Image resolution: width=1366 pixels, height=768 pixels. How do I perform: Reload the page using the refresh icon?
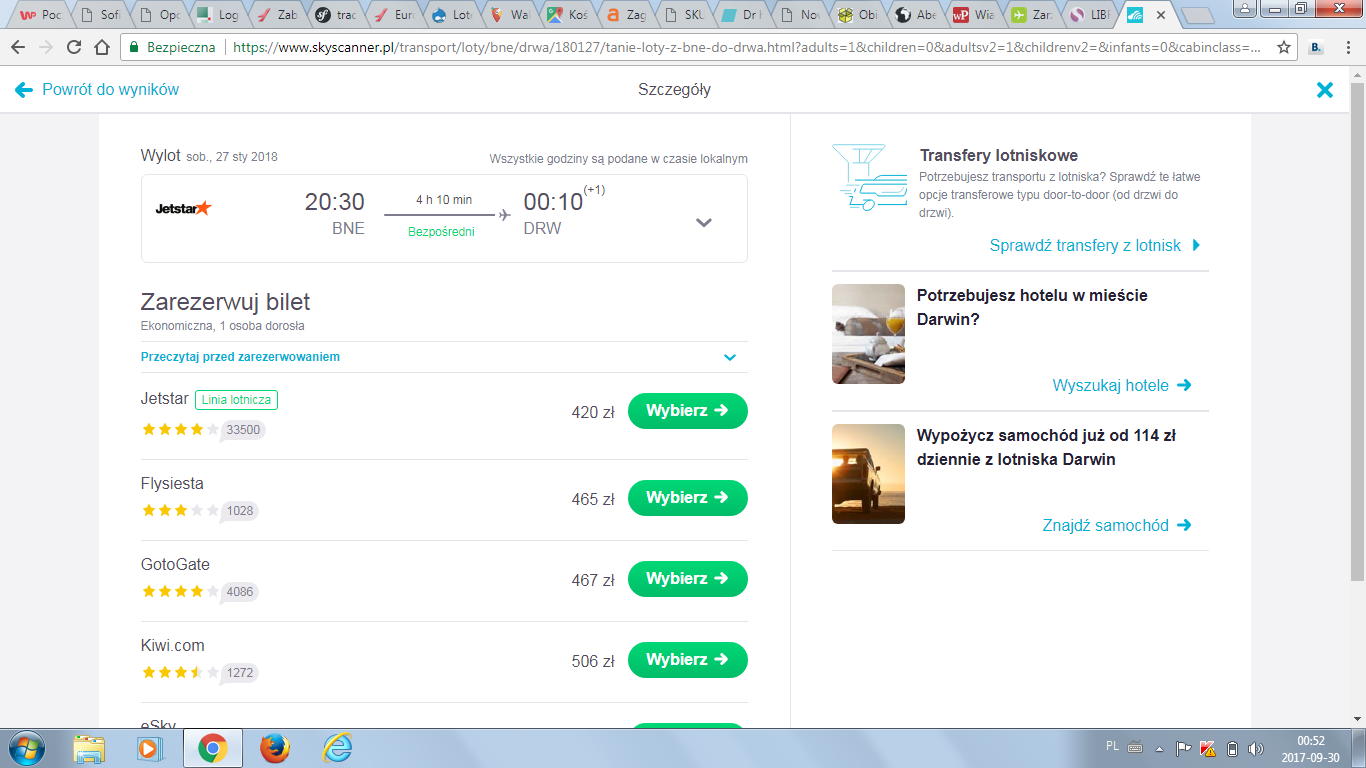point(74,47)
